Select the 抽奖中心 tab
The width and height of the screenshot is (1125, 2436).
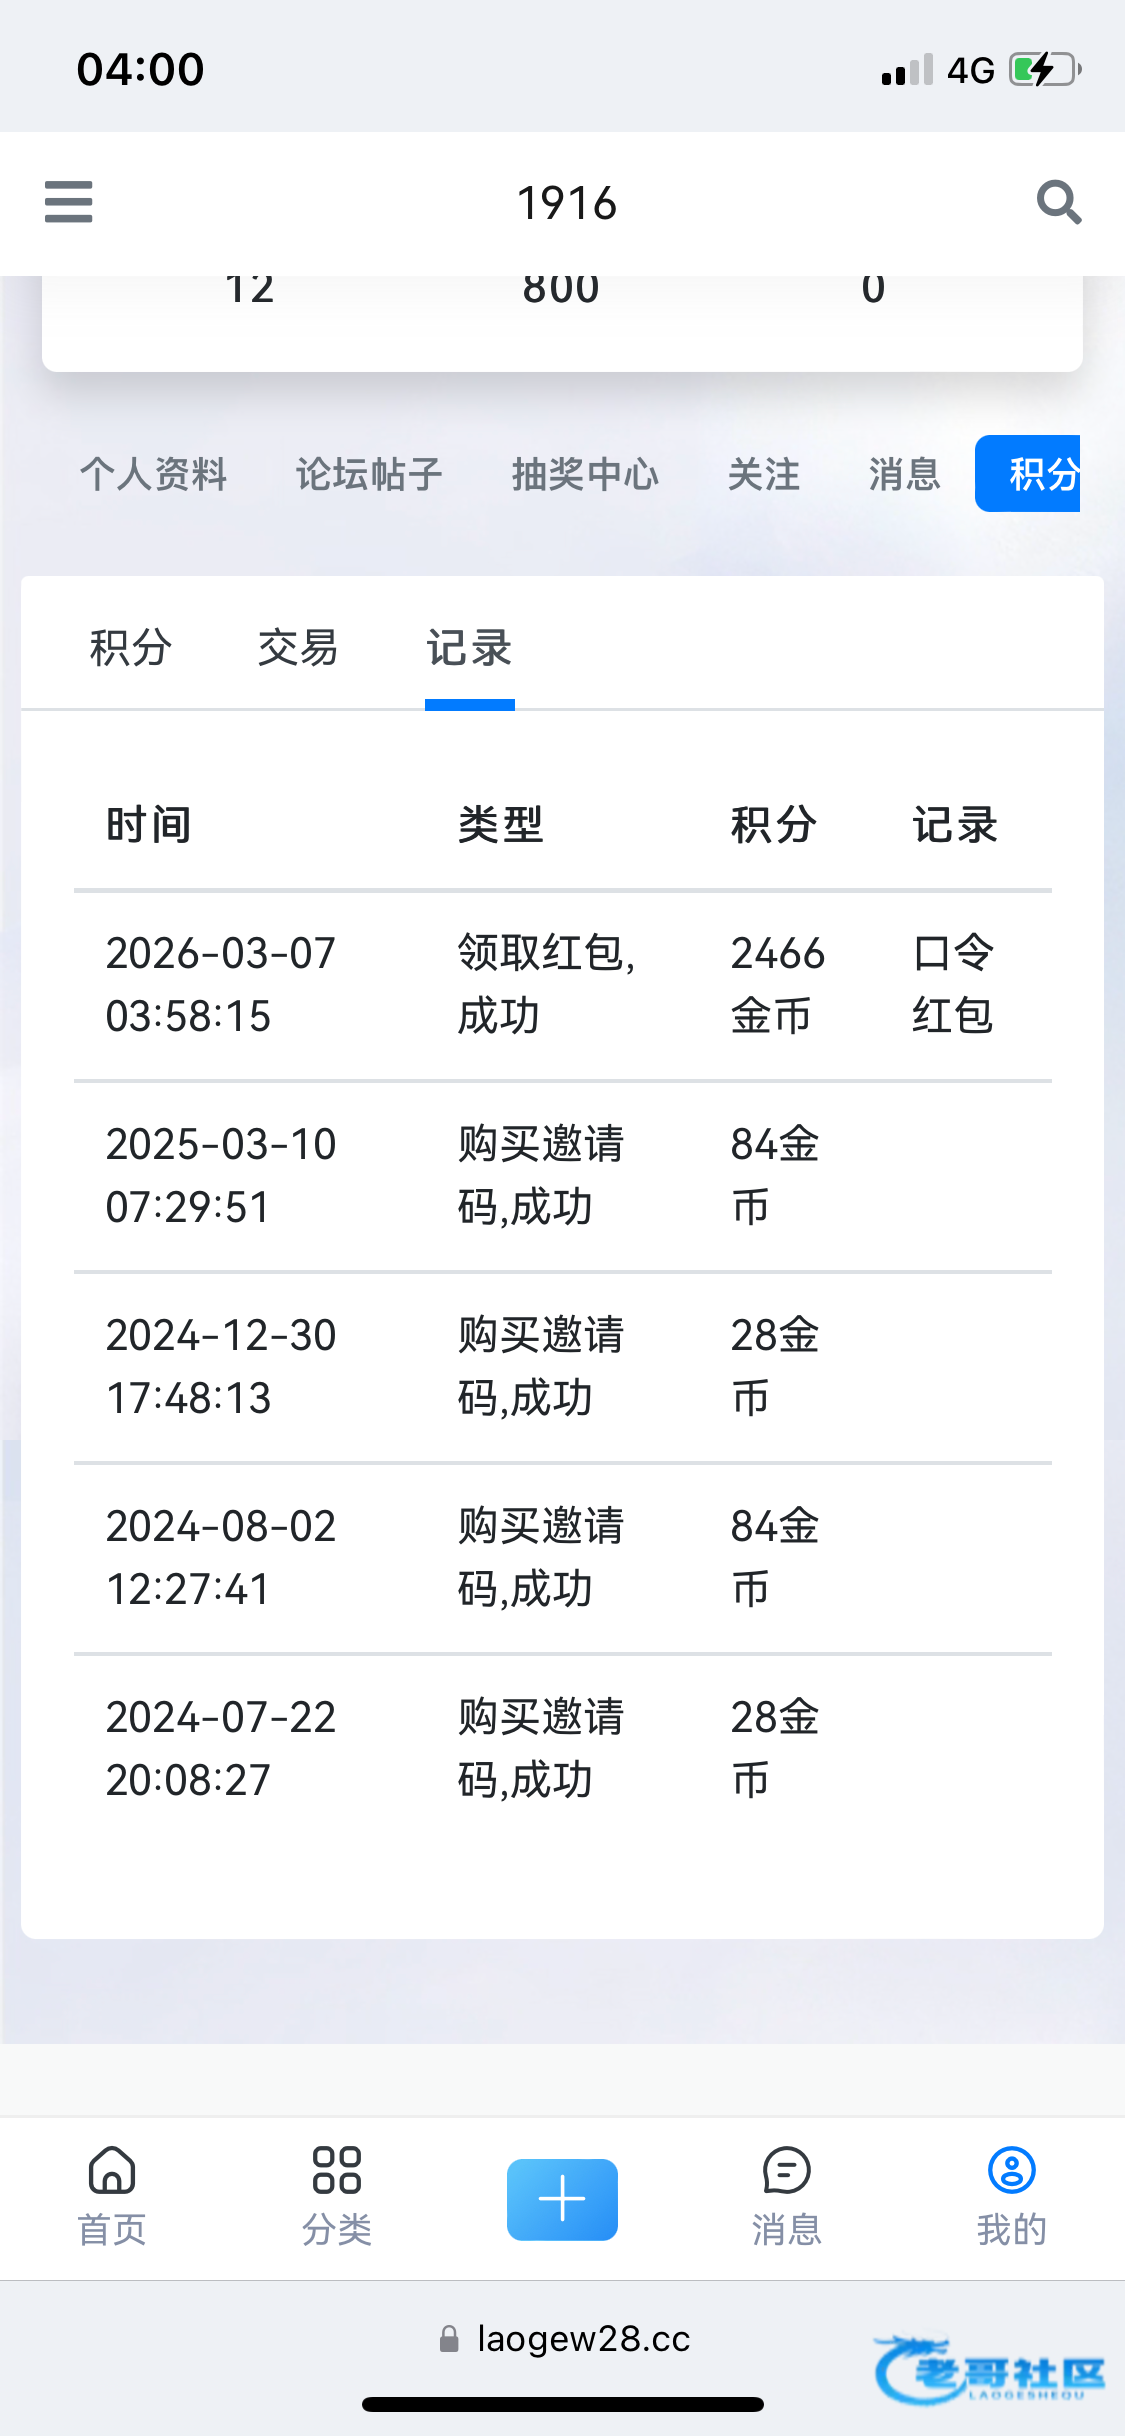[585, 474]
